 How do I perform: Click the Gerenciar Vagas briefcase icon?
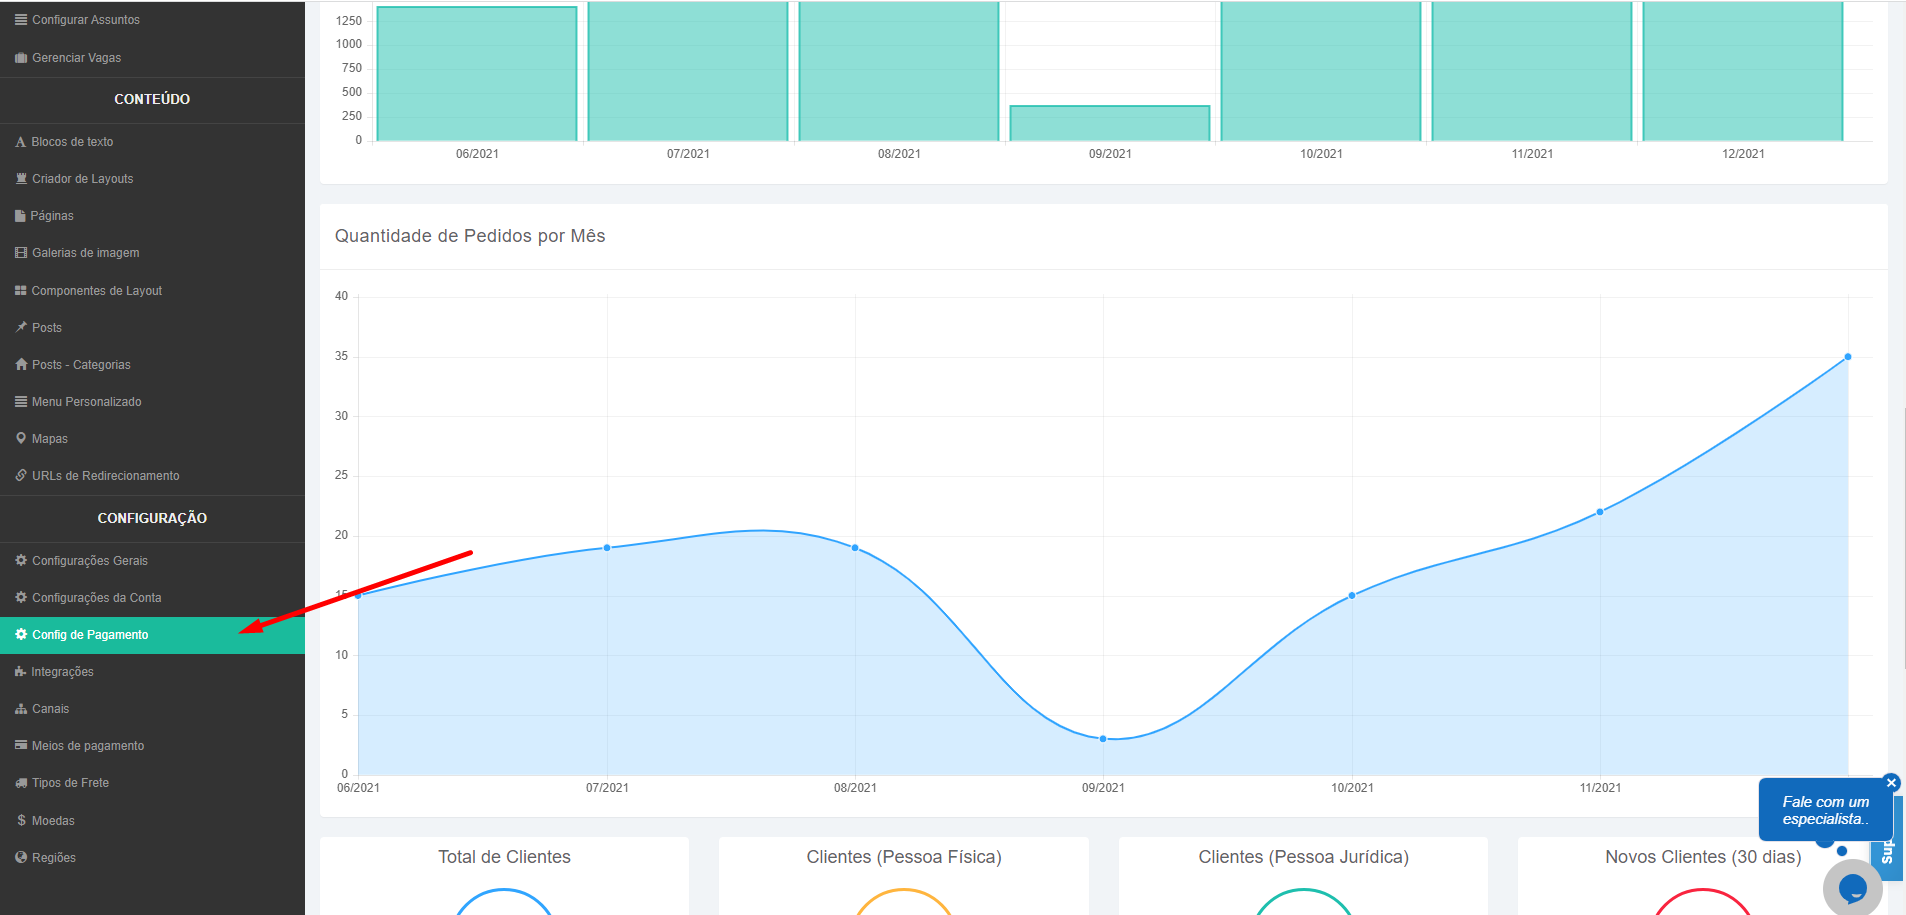[21, 58]
